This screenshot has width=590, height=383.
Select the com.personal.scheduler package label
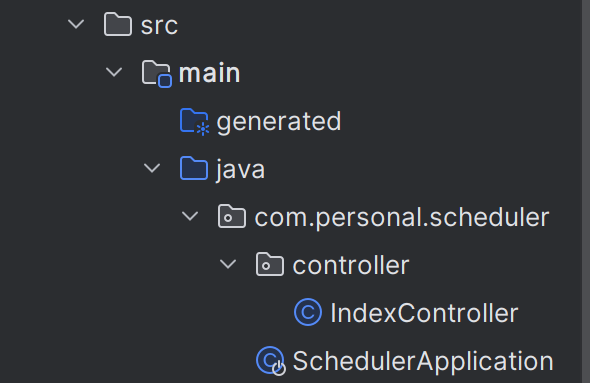point(402,218)
